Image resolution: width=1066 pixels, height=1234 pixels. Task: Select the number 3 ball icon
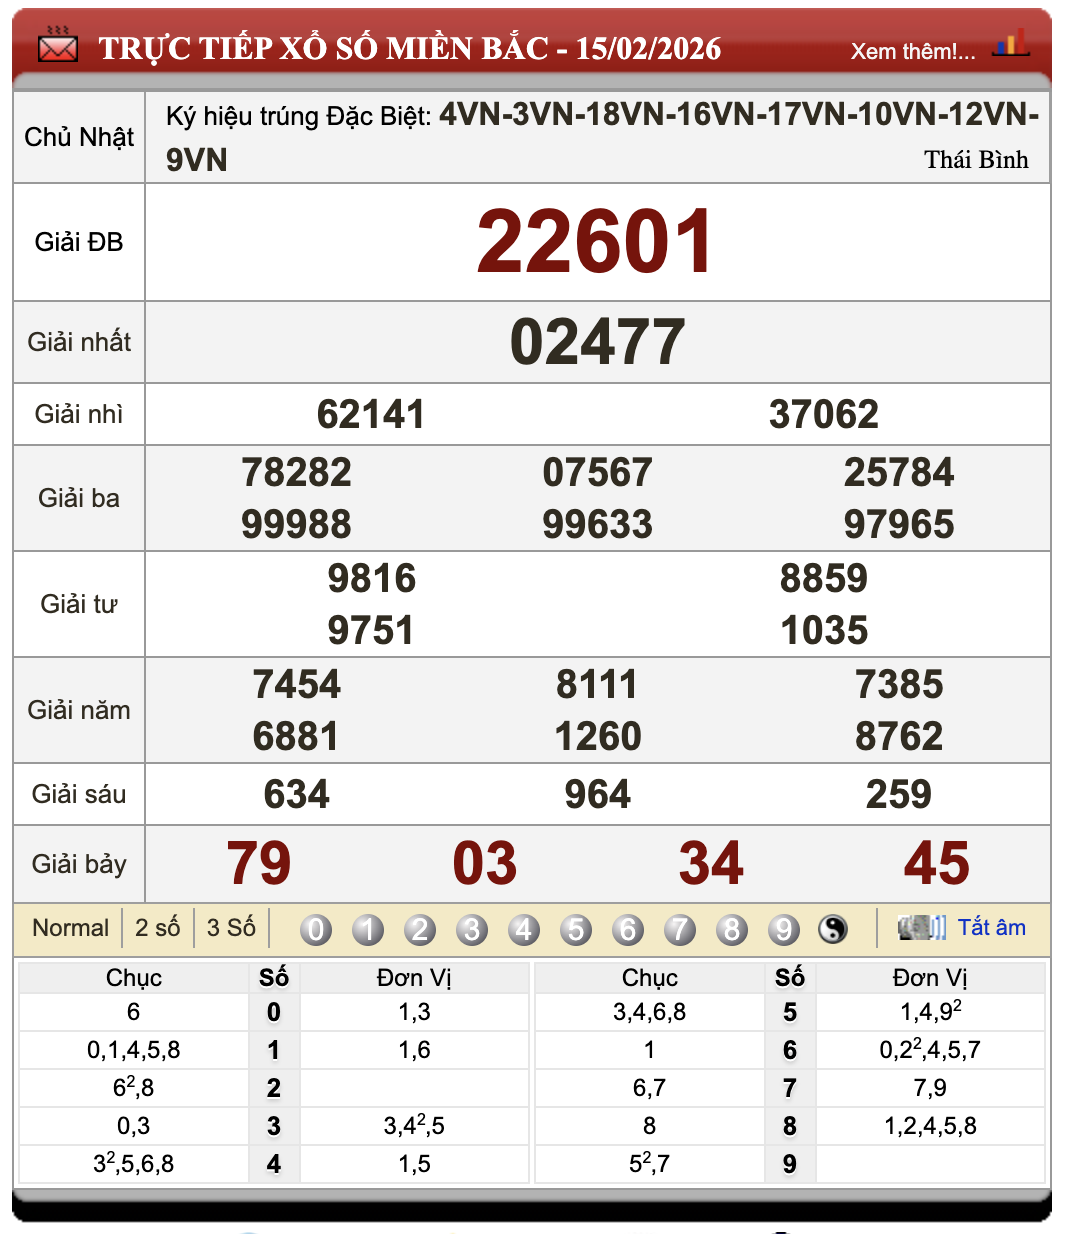472,928
